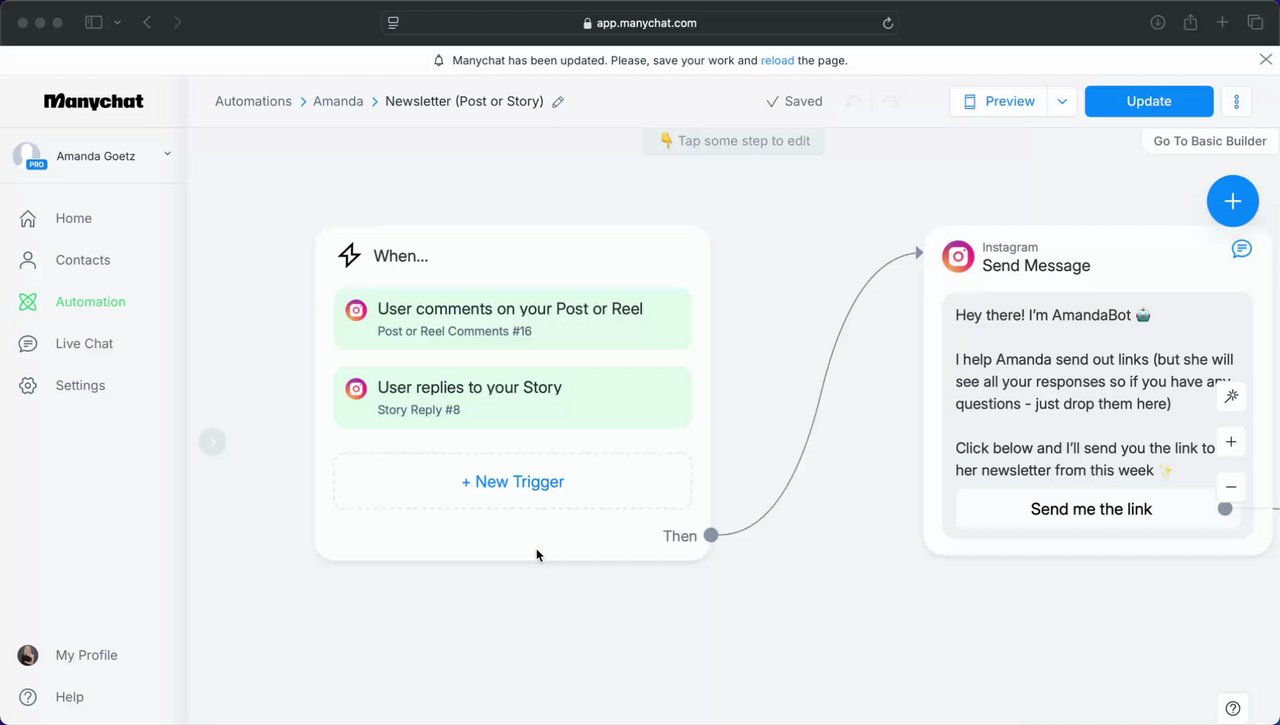
Task: Click the magic wand auto-arrange icon
Action: 1231,396
